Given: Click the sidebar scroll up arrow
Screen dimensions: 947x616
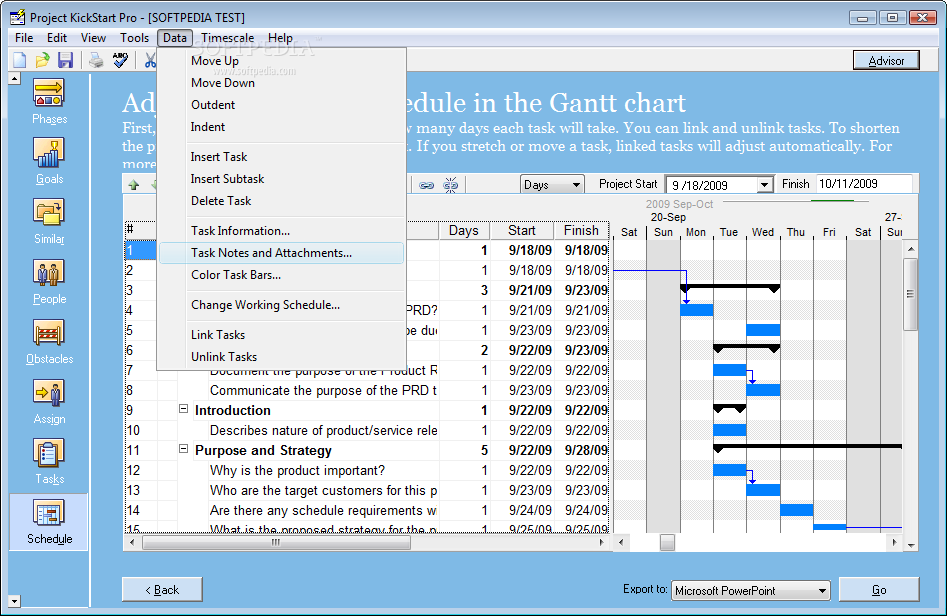Looking at the screenshot, I should click(x=14, y=79).
